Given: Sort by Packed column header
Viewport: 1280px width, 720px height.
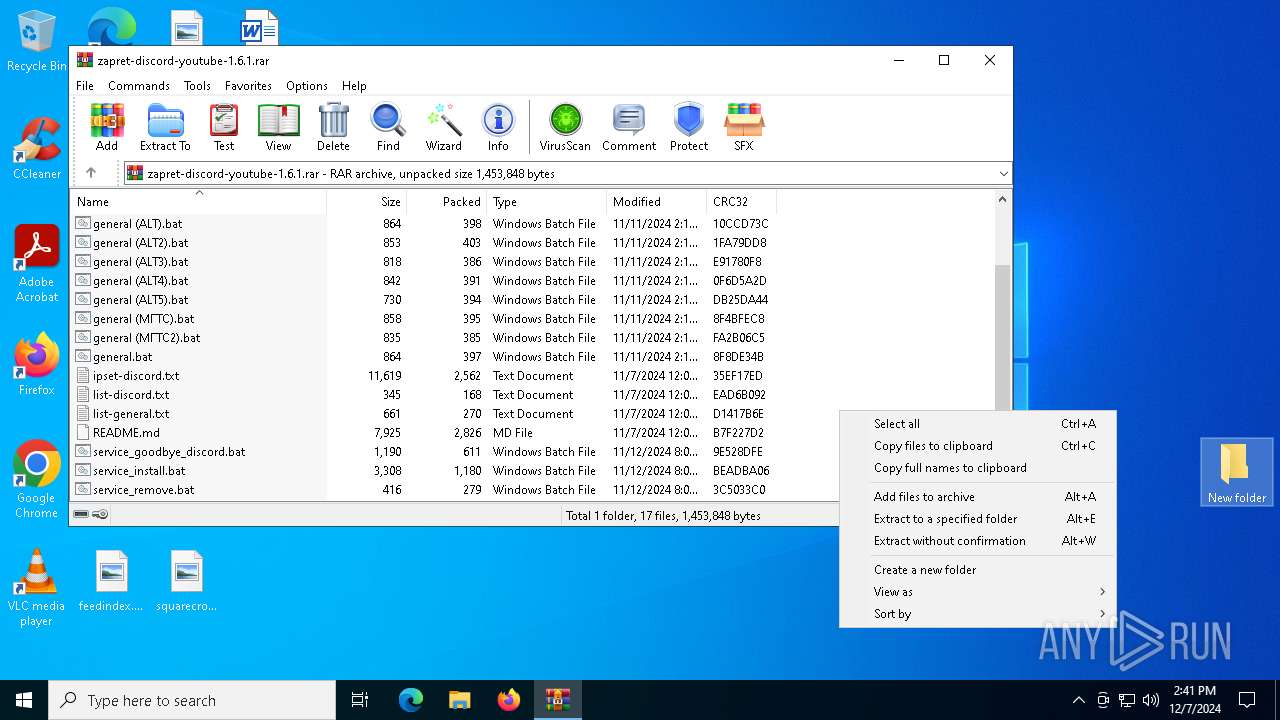Looking at the screenshot, I should click(446, 201).
